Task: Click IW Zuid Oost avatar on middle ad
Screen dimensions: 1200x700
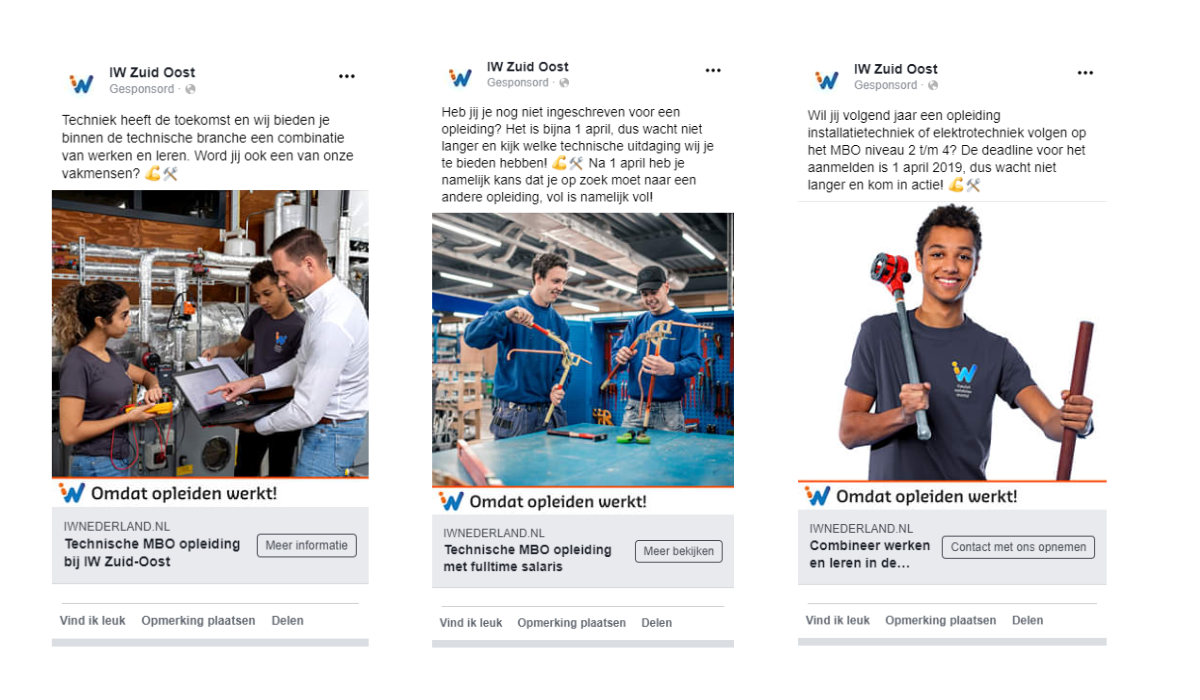Action: [x=460, y=77]
